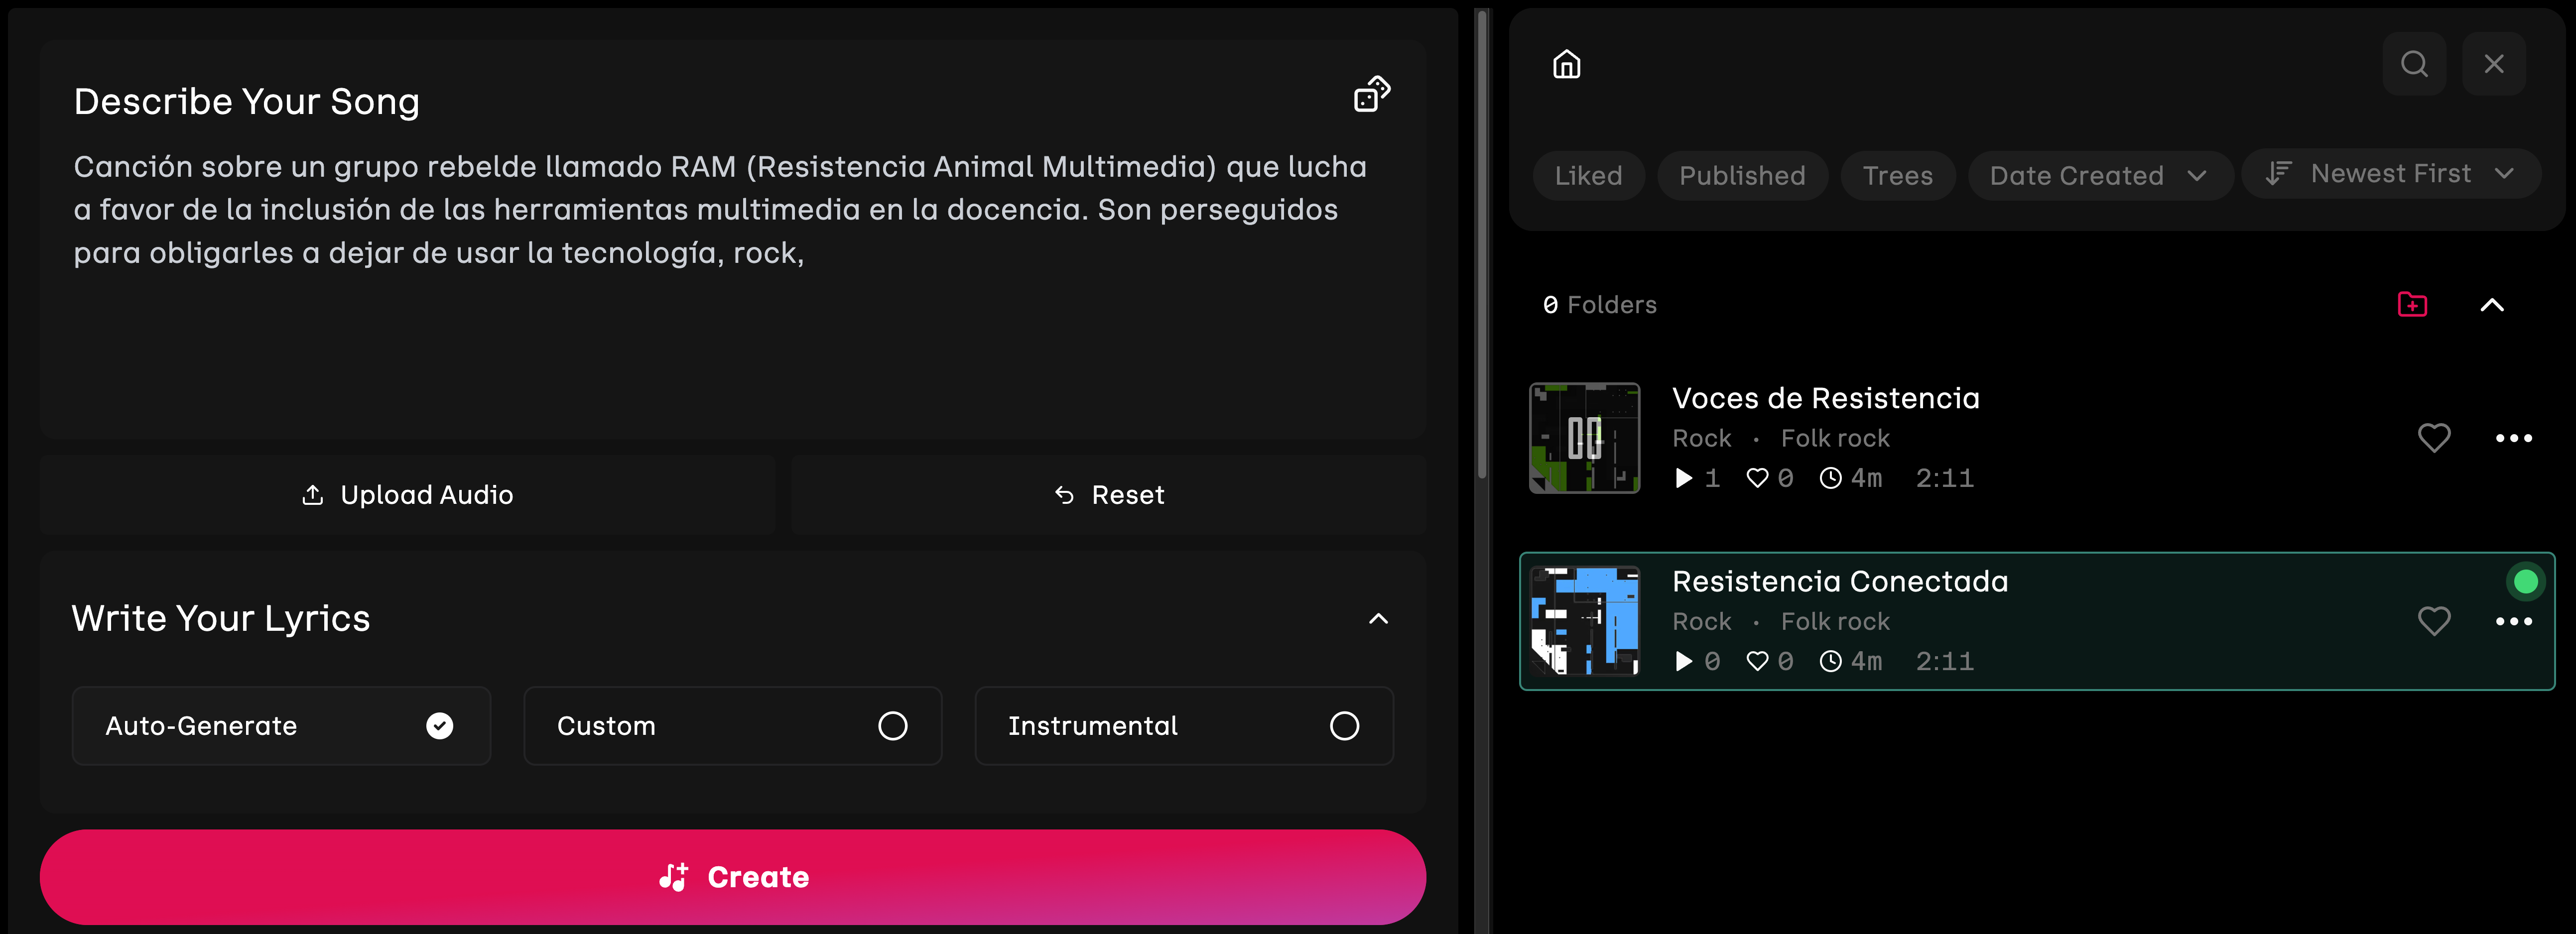
Task: Open the Newest First sort dropdown
Action: (2390, 174)
